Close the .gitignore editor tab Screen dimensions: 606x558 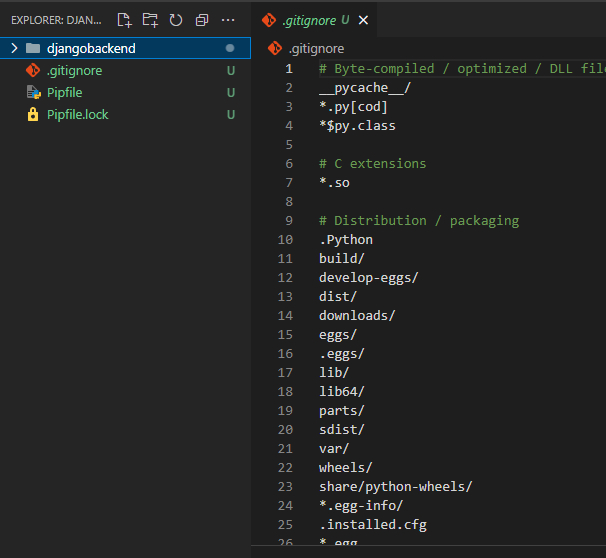point(363,20)
